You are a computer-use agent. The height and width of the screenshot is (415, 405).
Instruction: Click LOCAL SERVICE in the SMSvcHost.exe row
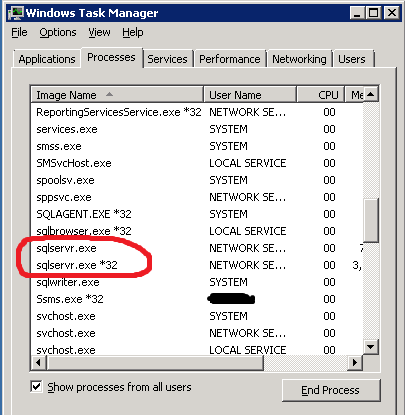248,163
